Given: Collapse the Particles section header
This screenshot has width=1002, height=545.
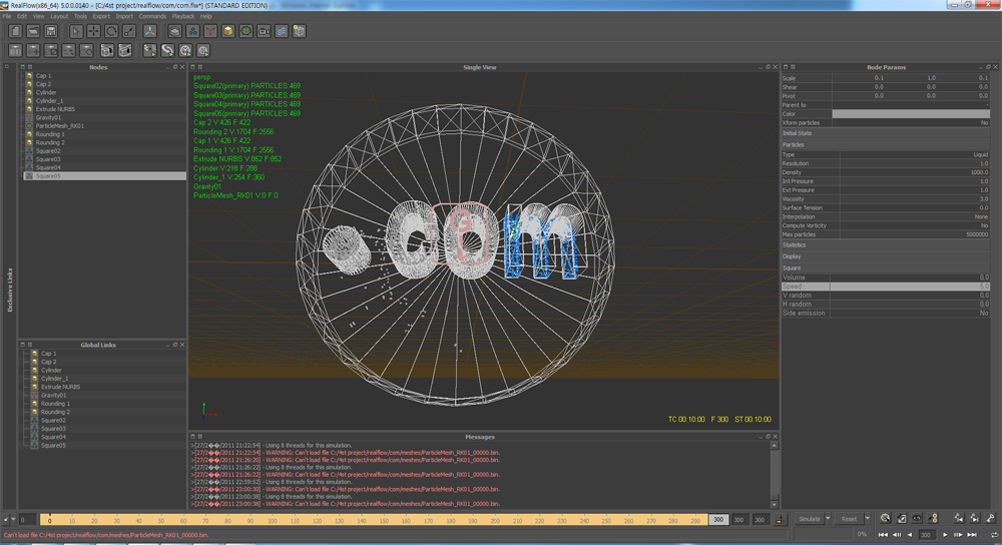Looking at the screenshot, I should pyautogui.click(x=886, y=144).
